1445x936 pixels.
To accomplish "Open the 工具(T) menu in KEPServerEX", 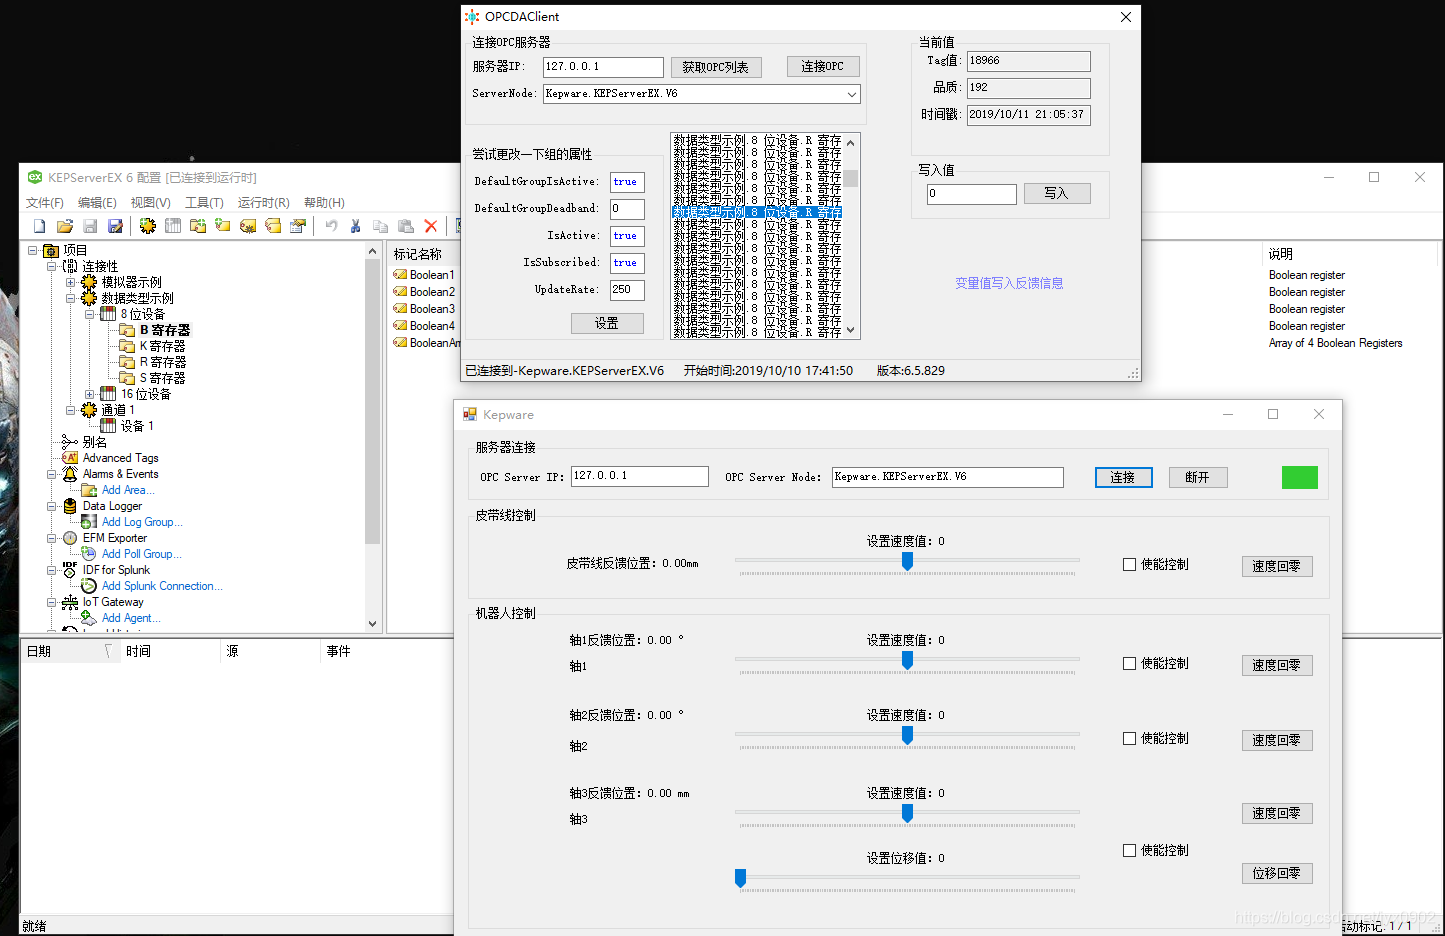I will [204, 202].
